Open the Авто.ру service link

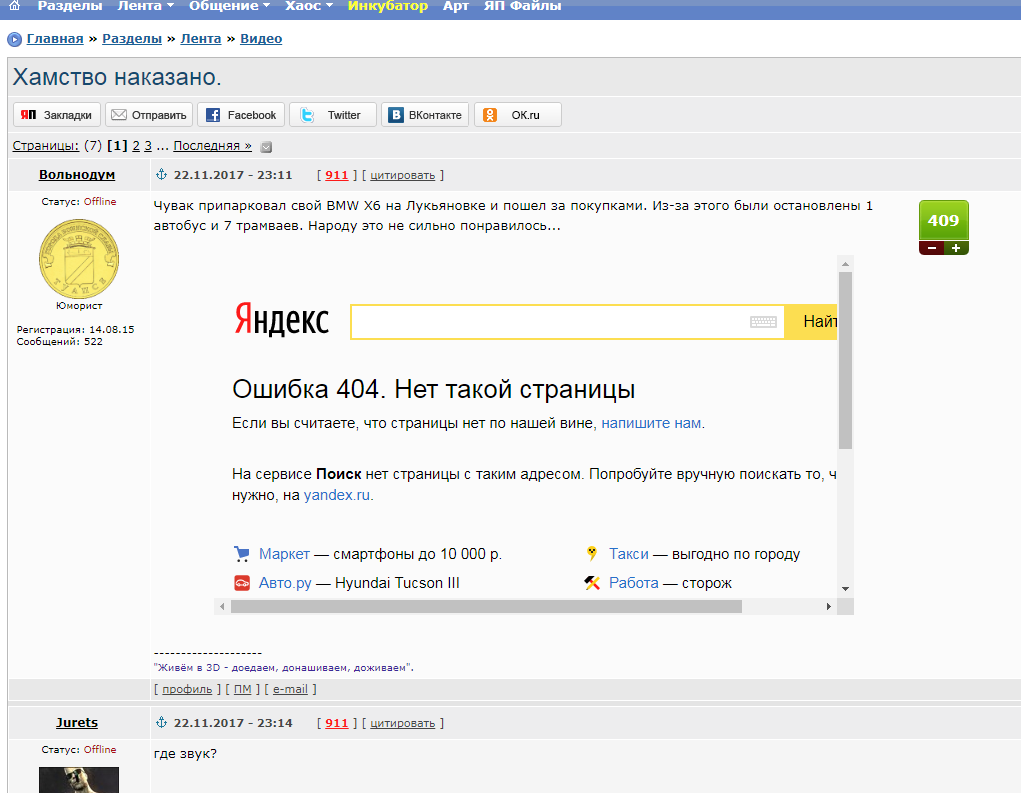tap(285, 583)
